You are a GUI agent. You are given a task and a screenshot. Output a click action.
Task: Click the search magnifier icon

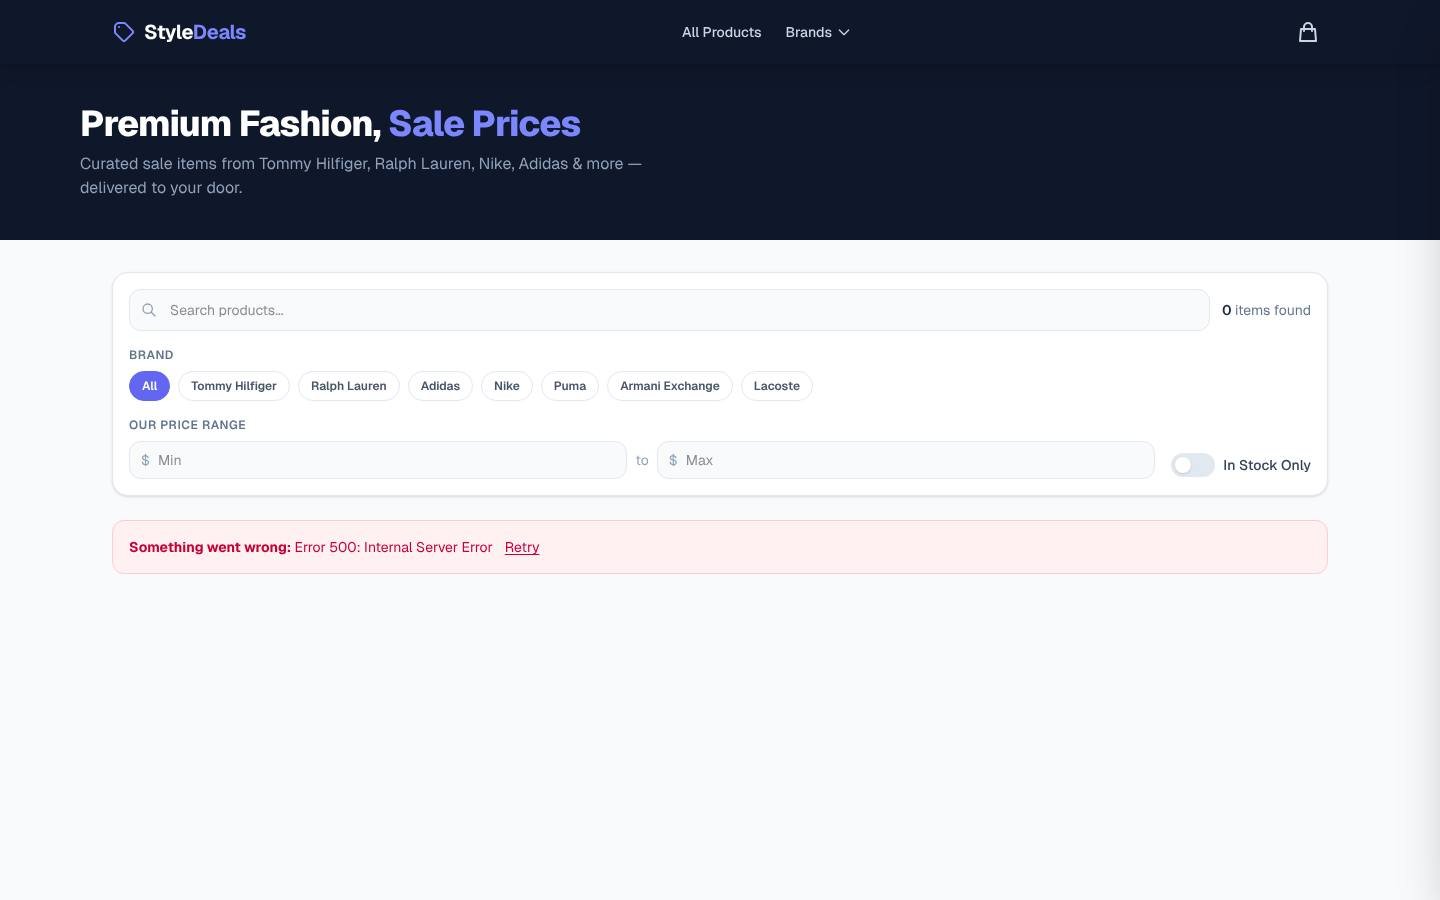(149, 310)
